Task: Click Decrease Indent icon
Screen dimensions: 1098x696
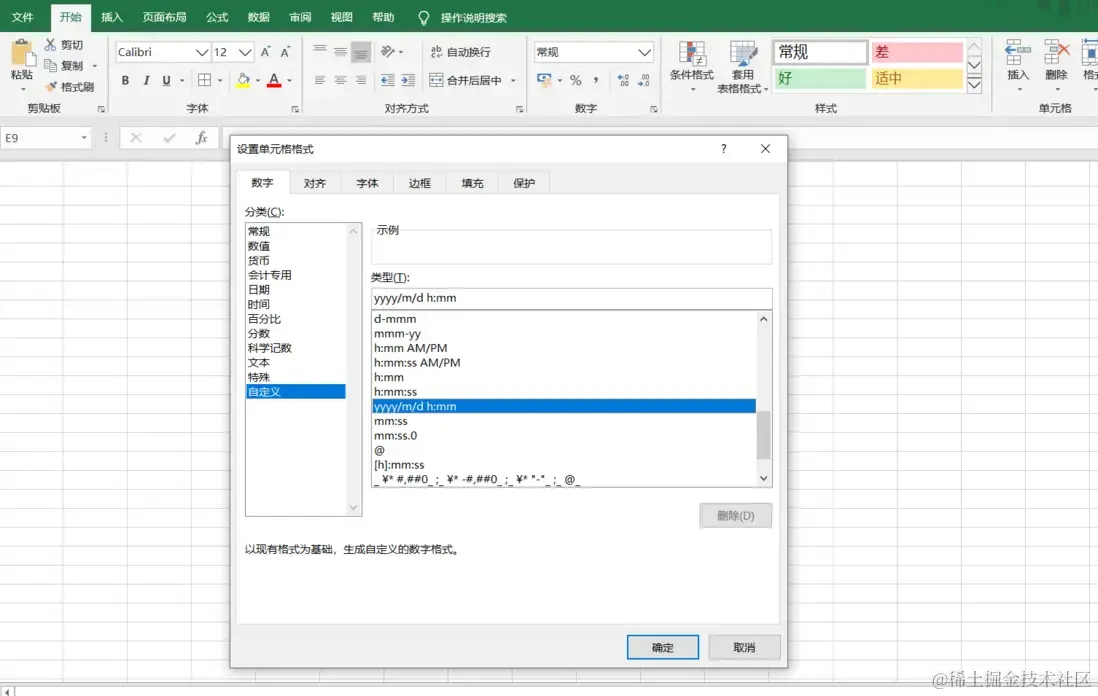Action: pyautogui.click(x=387, y=81)
